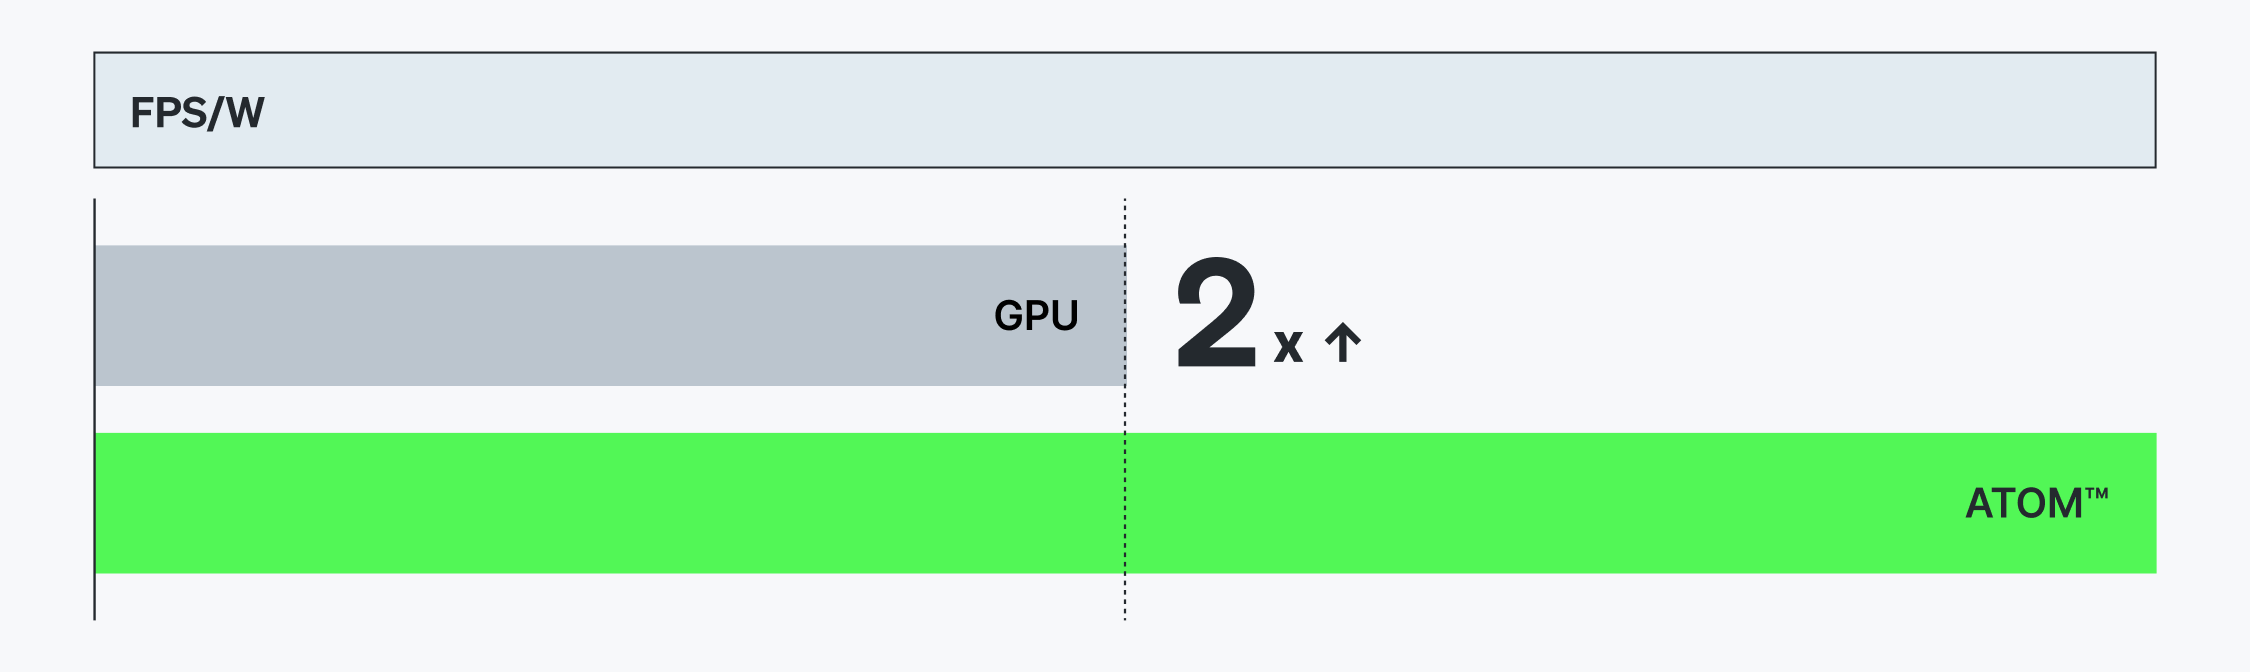Image resolution: width=2250 pixels, height=672 pixels.
Task: Click the letter P in GPU
Action: [x=1037, y=316]
